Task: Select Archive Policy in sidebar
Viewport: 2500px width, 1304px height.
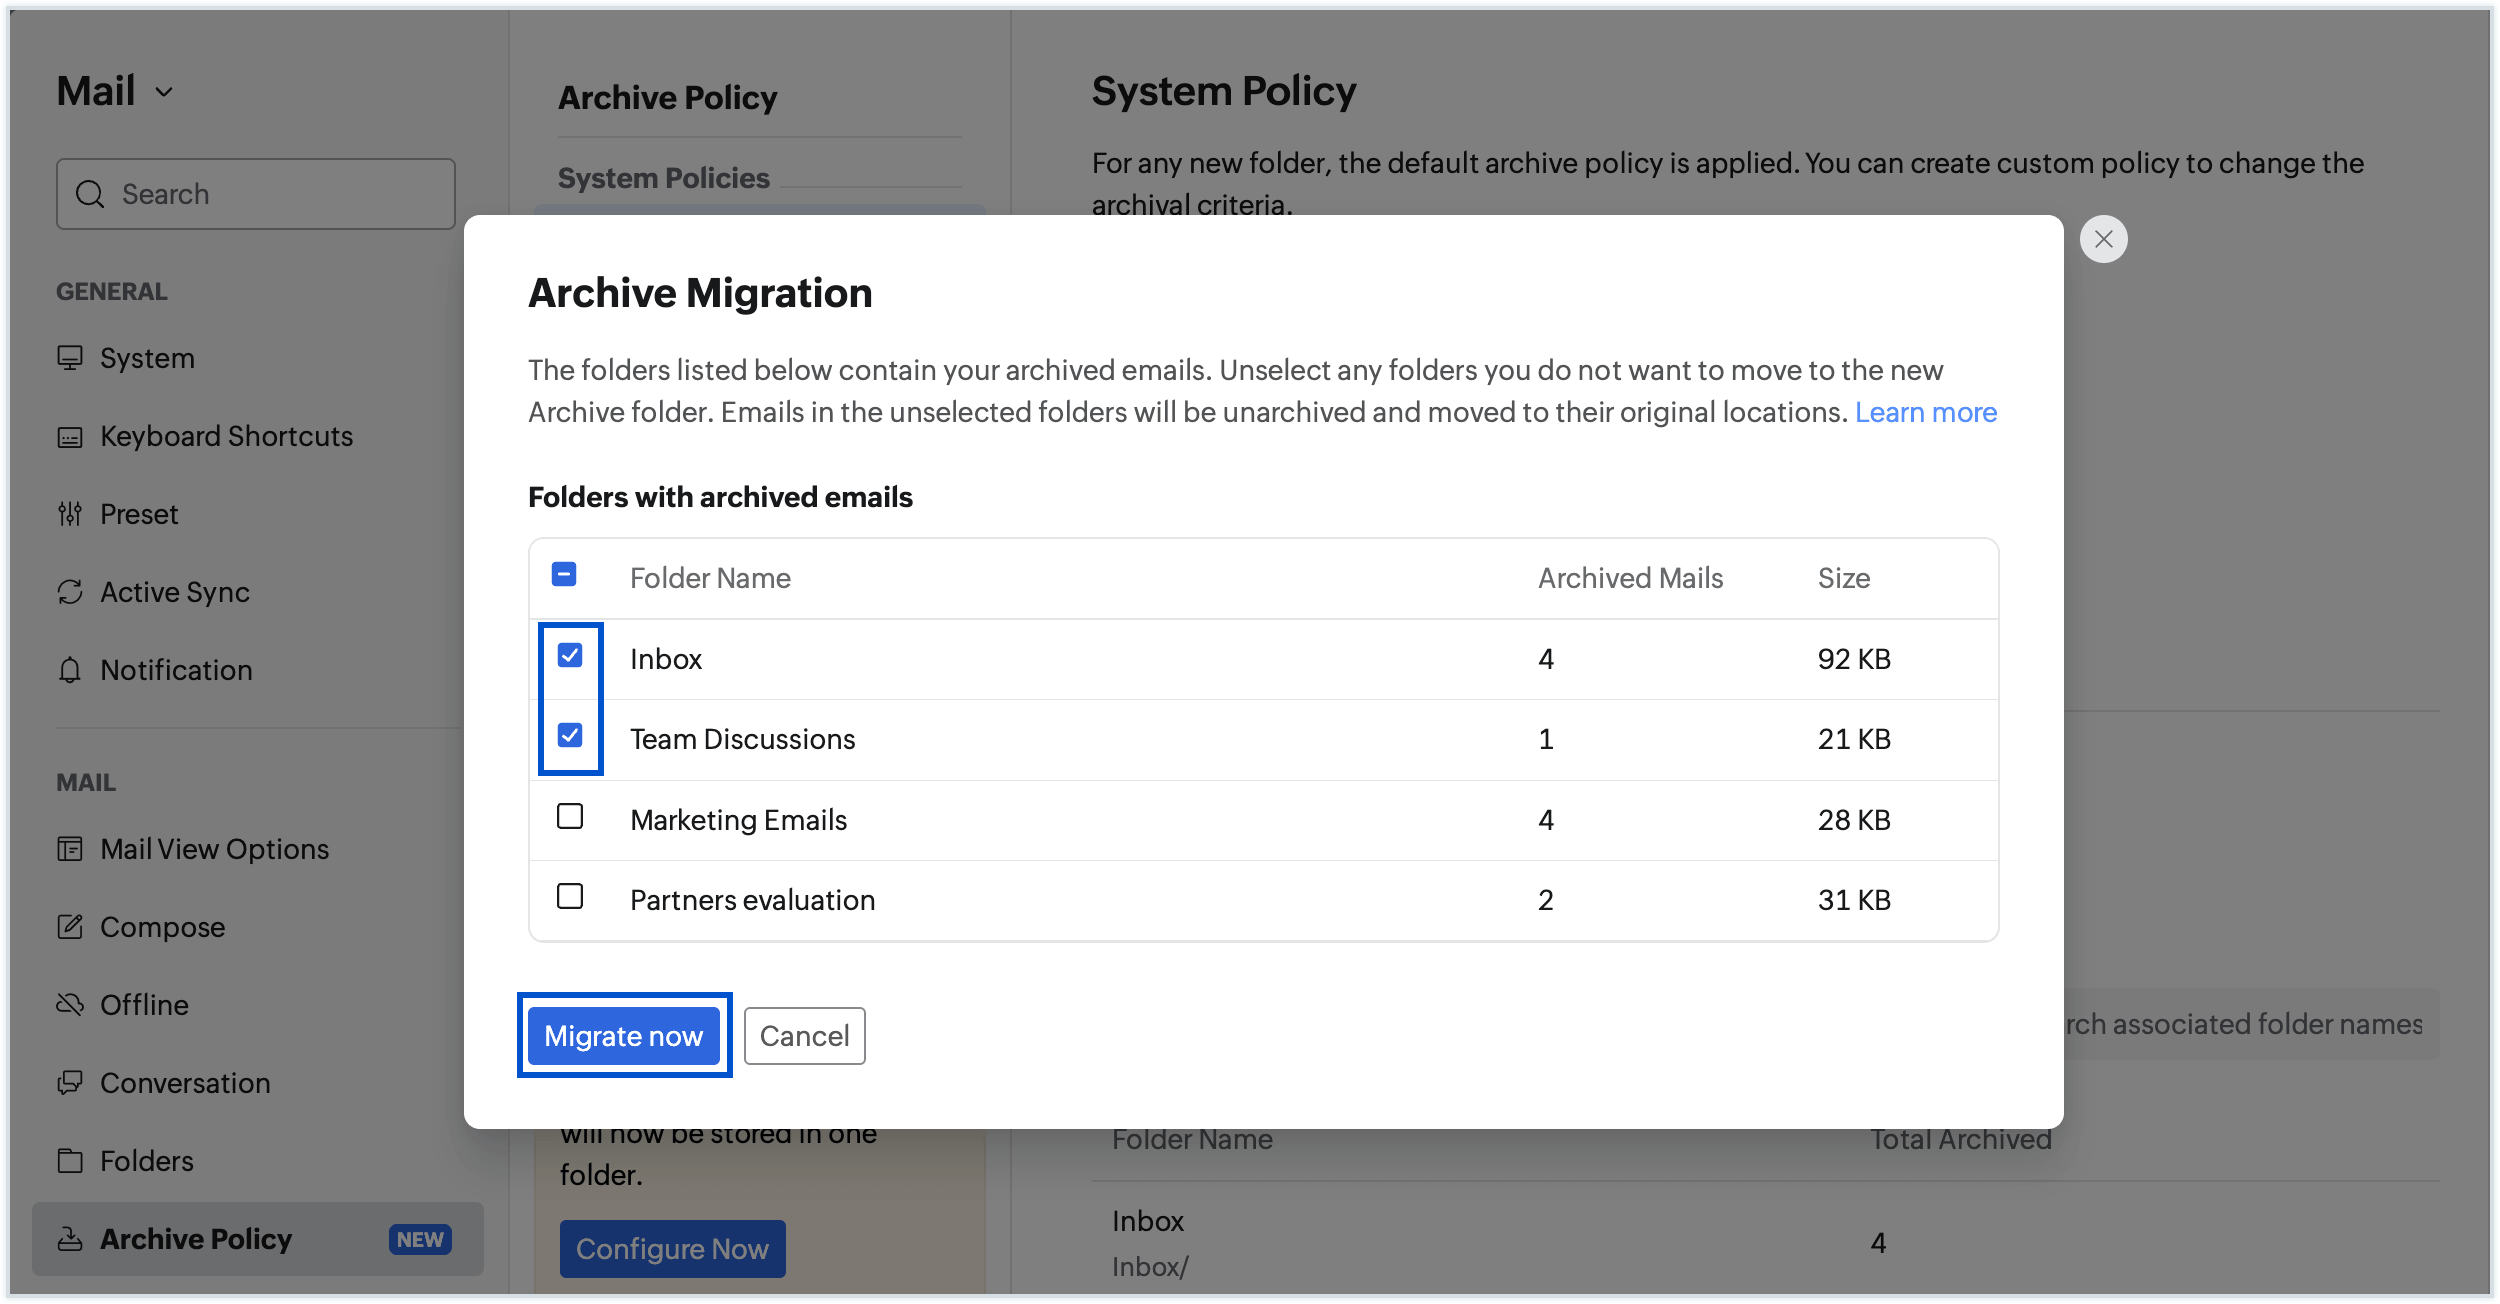Action: pos(258,1239)
